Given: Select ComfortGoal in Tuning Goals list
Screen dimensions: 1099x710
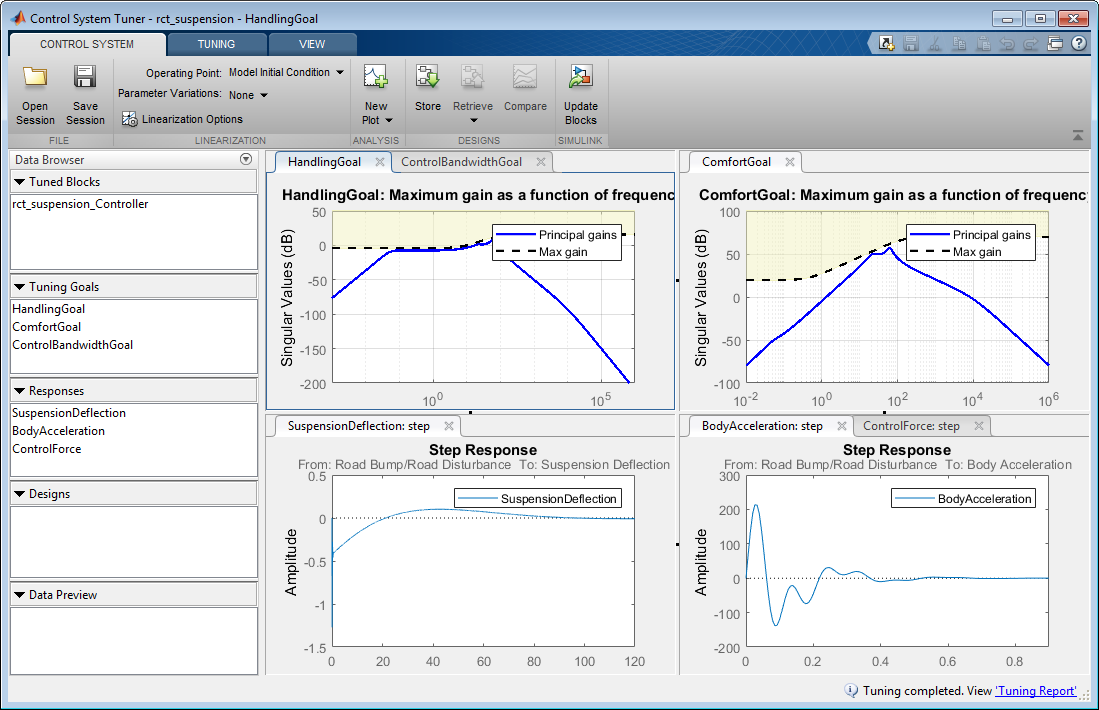Looking at the screenshot, I should point(46,327).
